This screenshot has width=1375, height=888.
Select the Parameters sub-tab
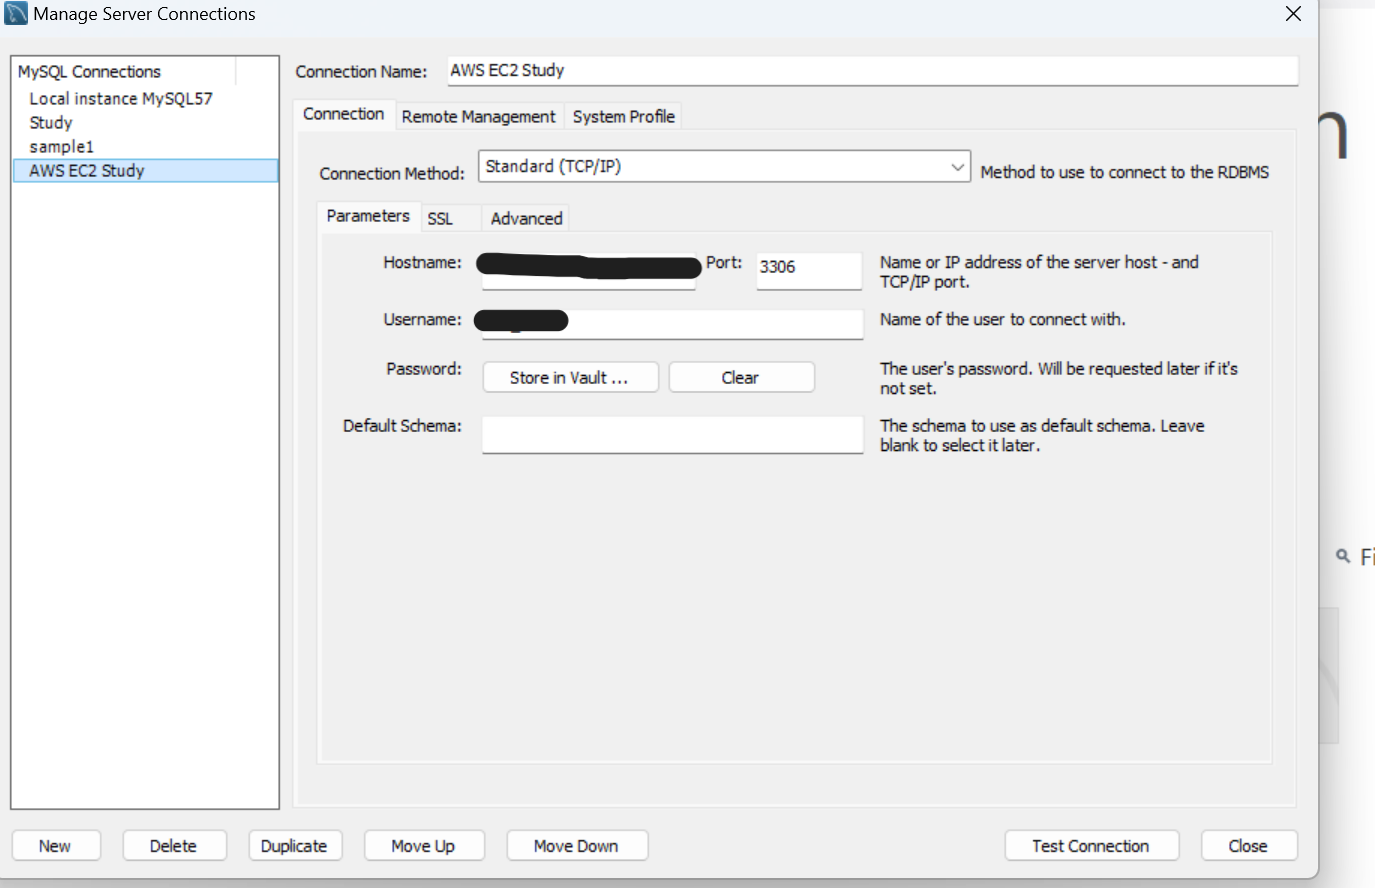[x=368, y=216]
